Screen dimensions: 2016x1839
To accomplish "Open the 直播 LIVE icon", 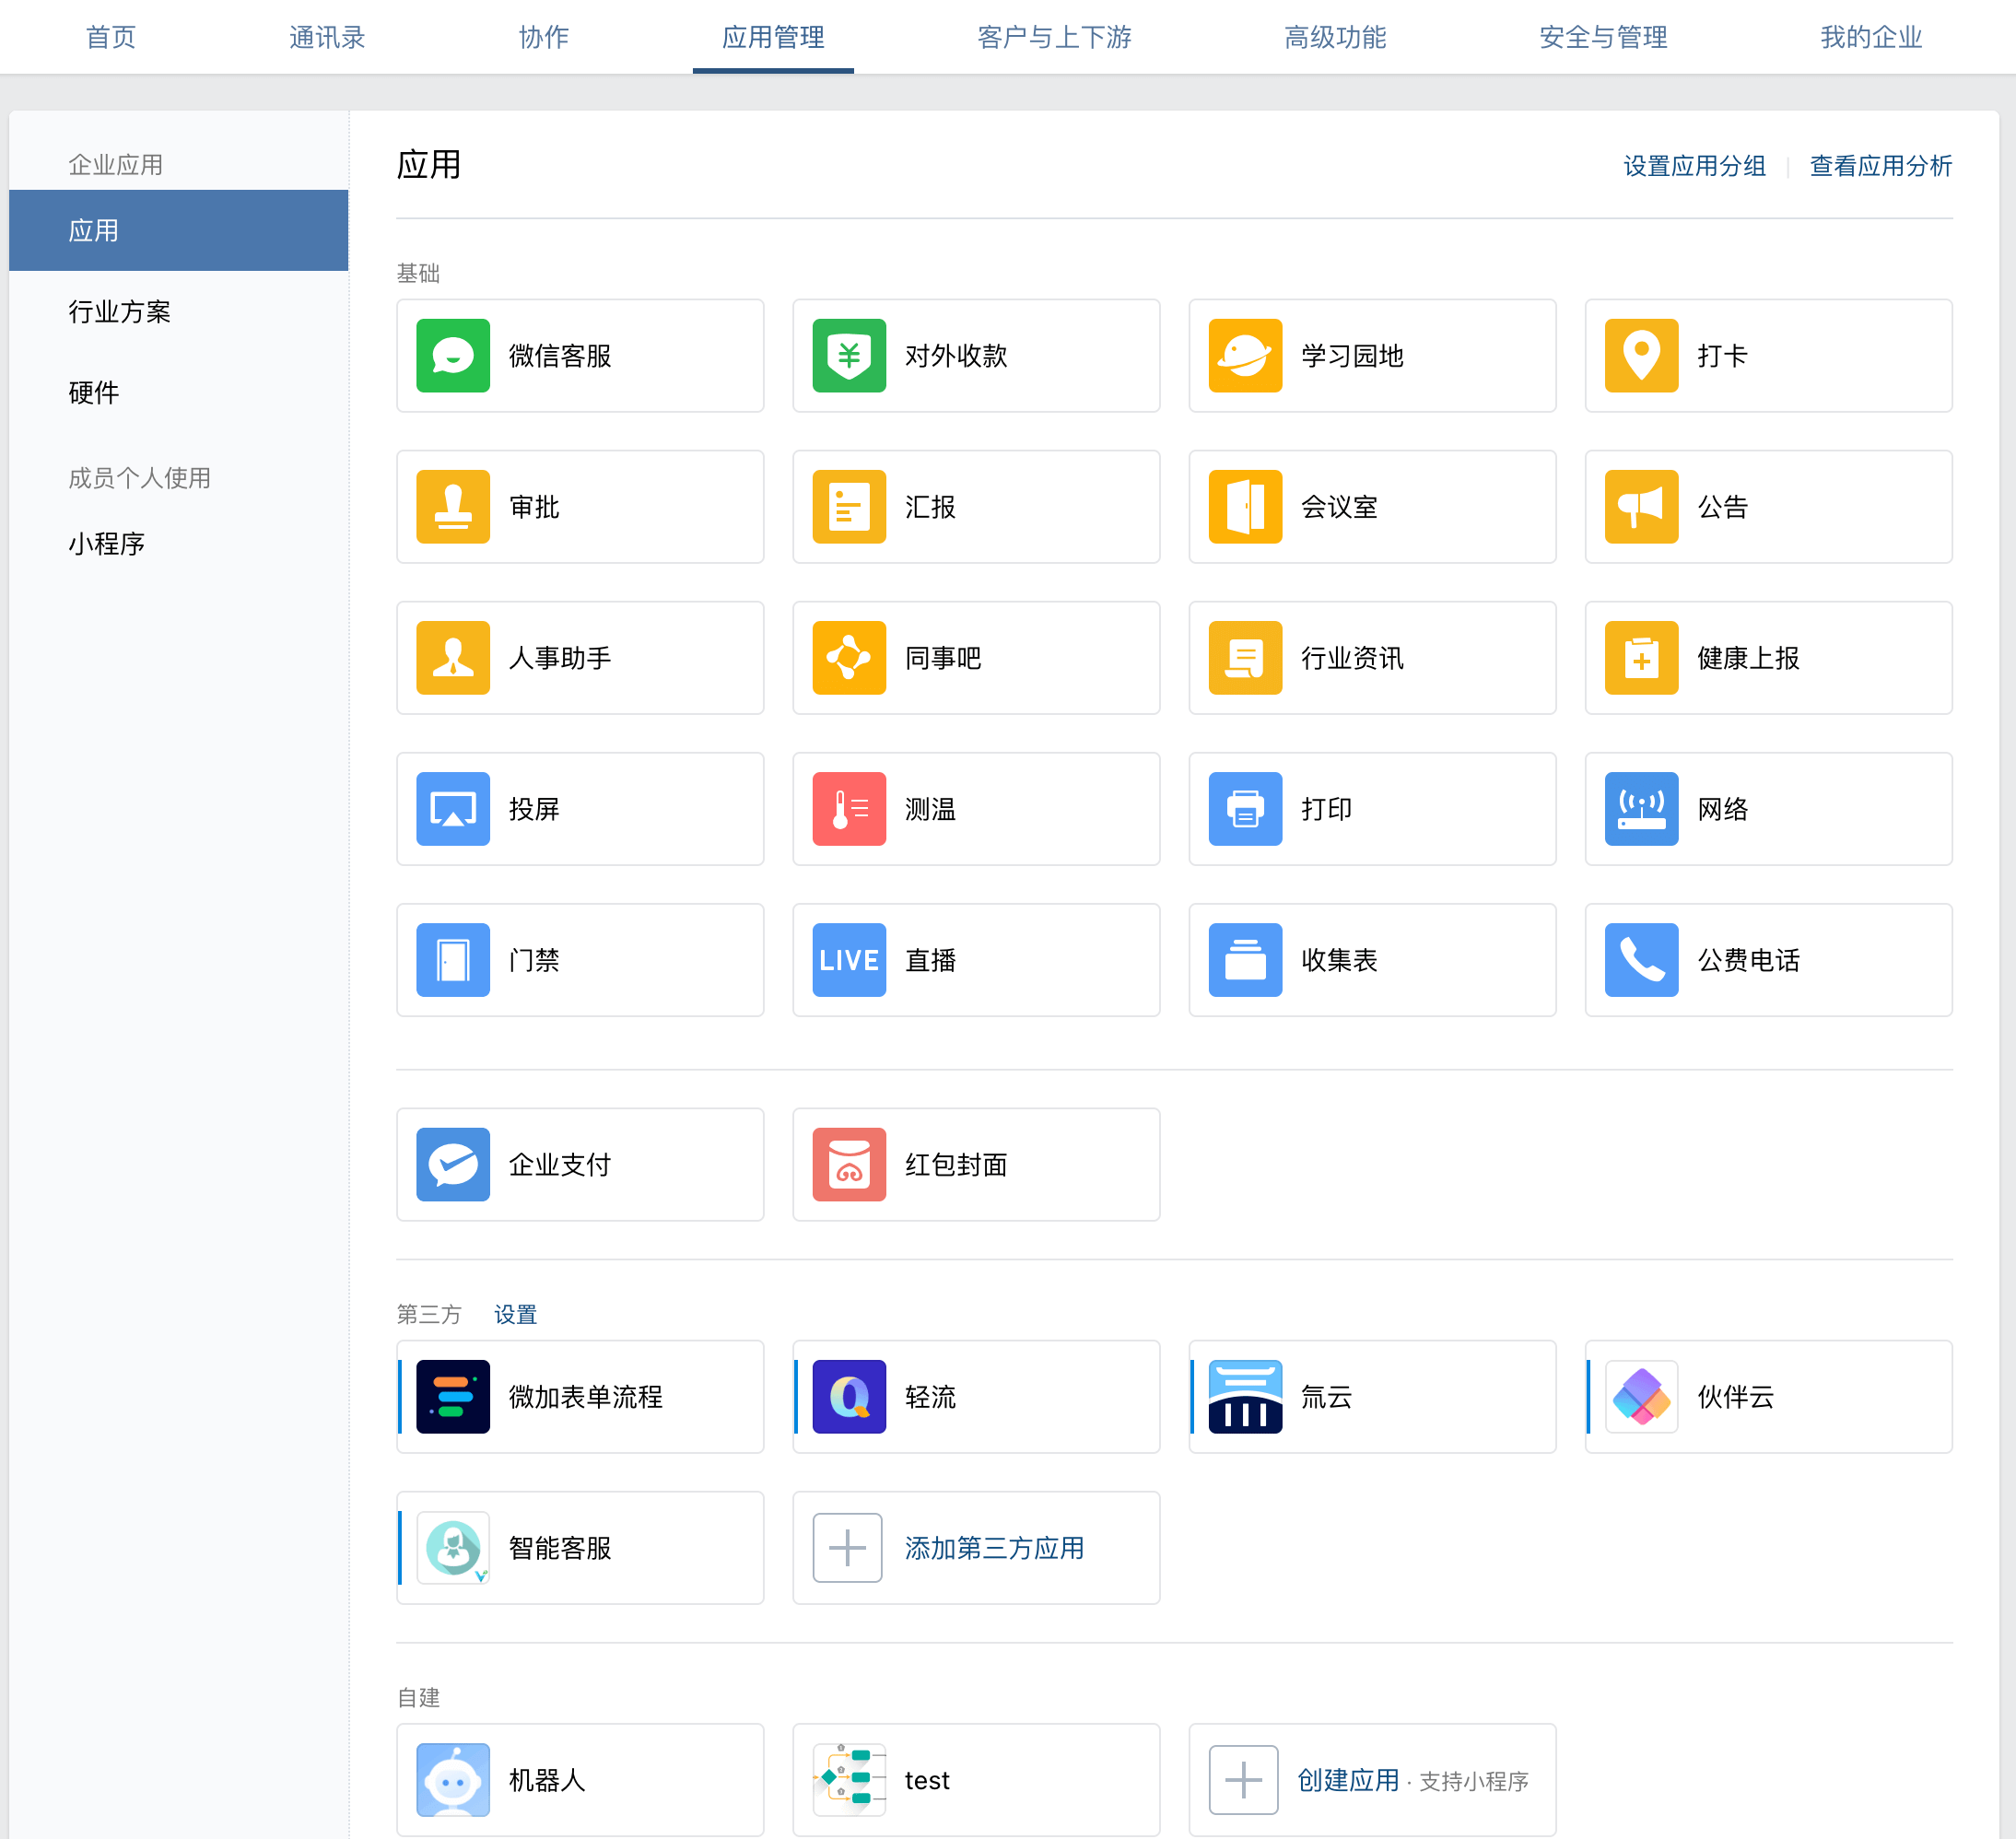I will 849,960.
